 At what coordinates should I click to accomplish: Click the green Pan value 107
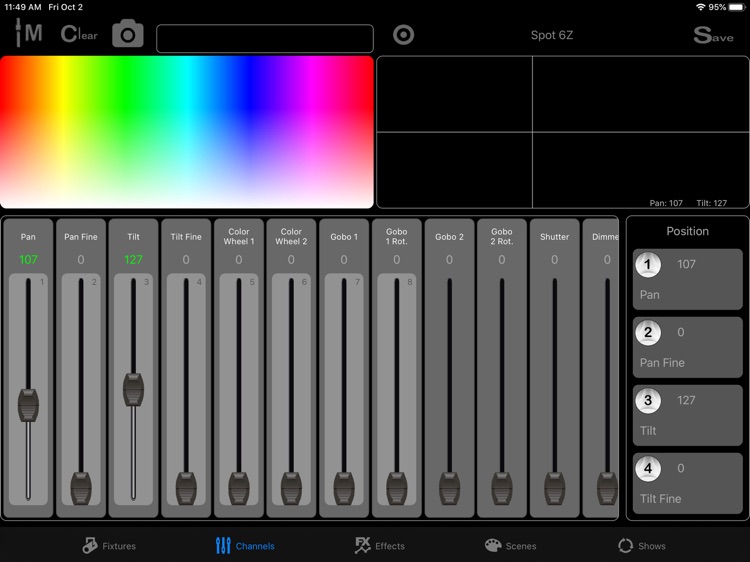point(28,260)
